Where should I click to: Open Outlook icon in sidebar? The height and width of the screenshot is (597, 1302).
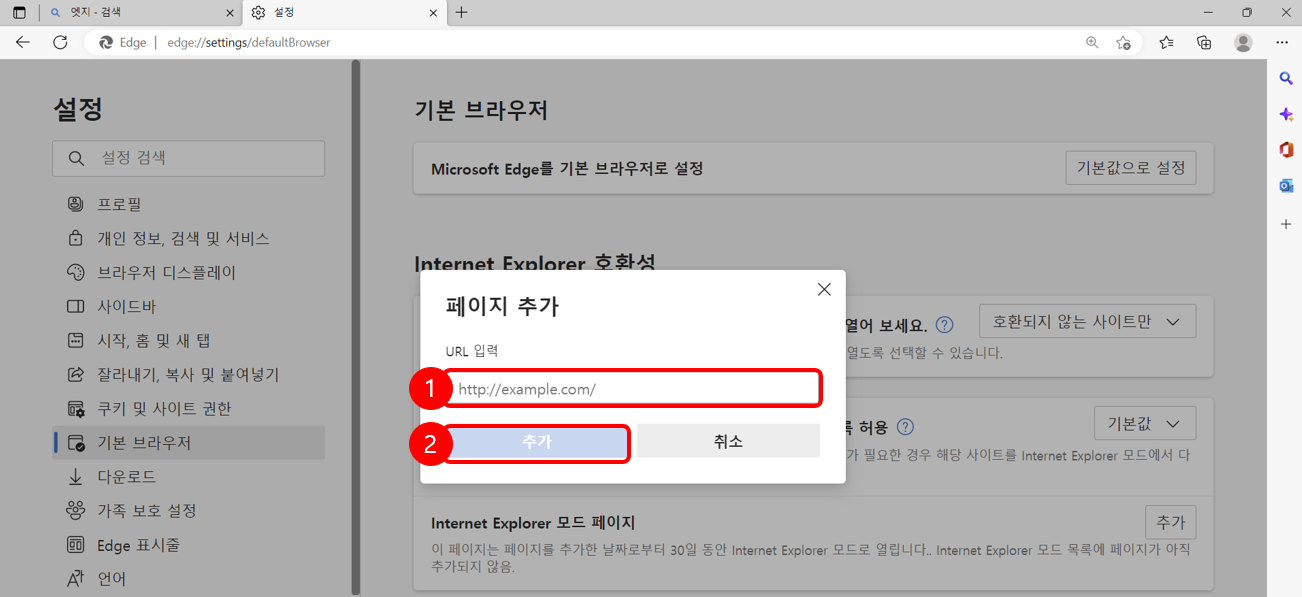pyautogui.click(x=1286, y=186)
